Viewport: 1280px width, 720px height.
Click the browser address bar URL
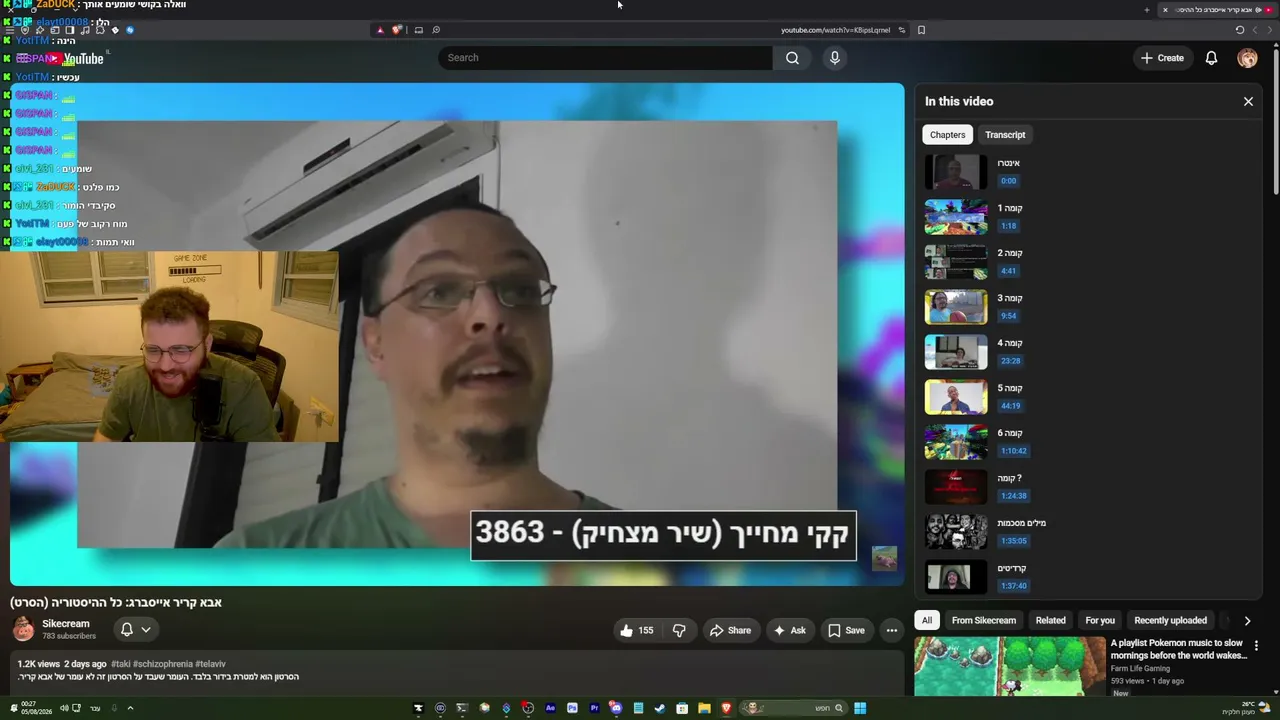tap(835, 30)
